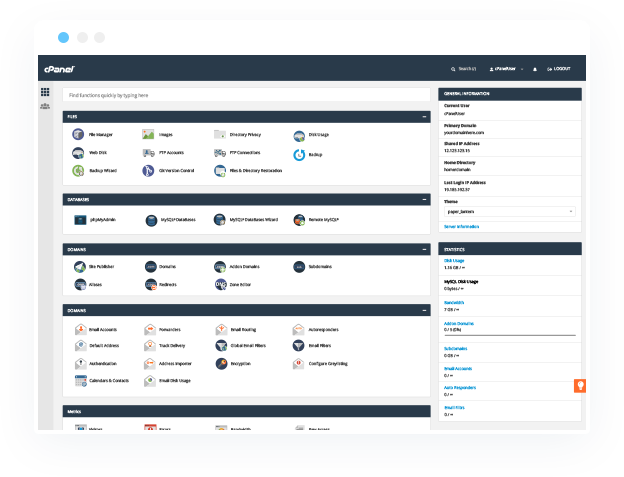Viewport: 624px width, 477px height.
Task: Open the File Manager icon
Action: 78,134
